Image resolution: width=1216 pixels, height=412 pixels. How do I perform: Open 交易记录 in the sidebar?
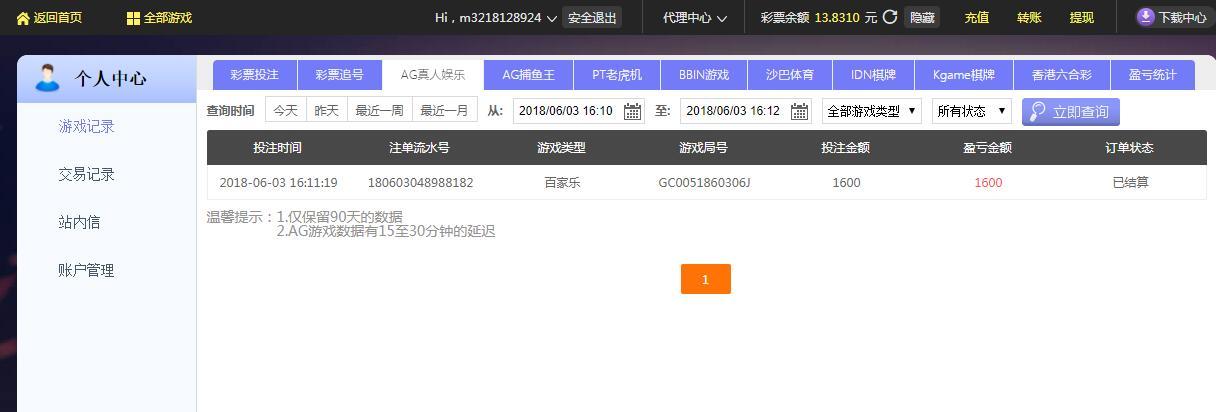point(87,175)
